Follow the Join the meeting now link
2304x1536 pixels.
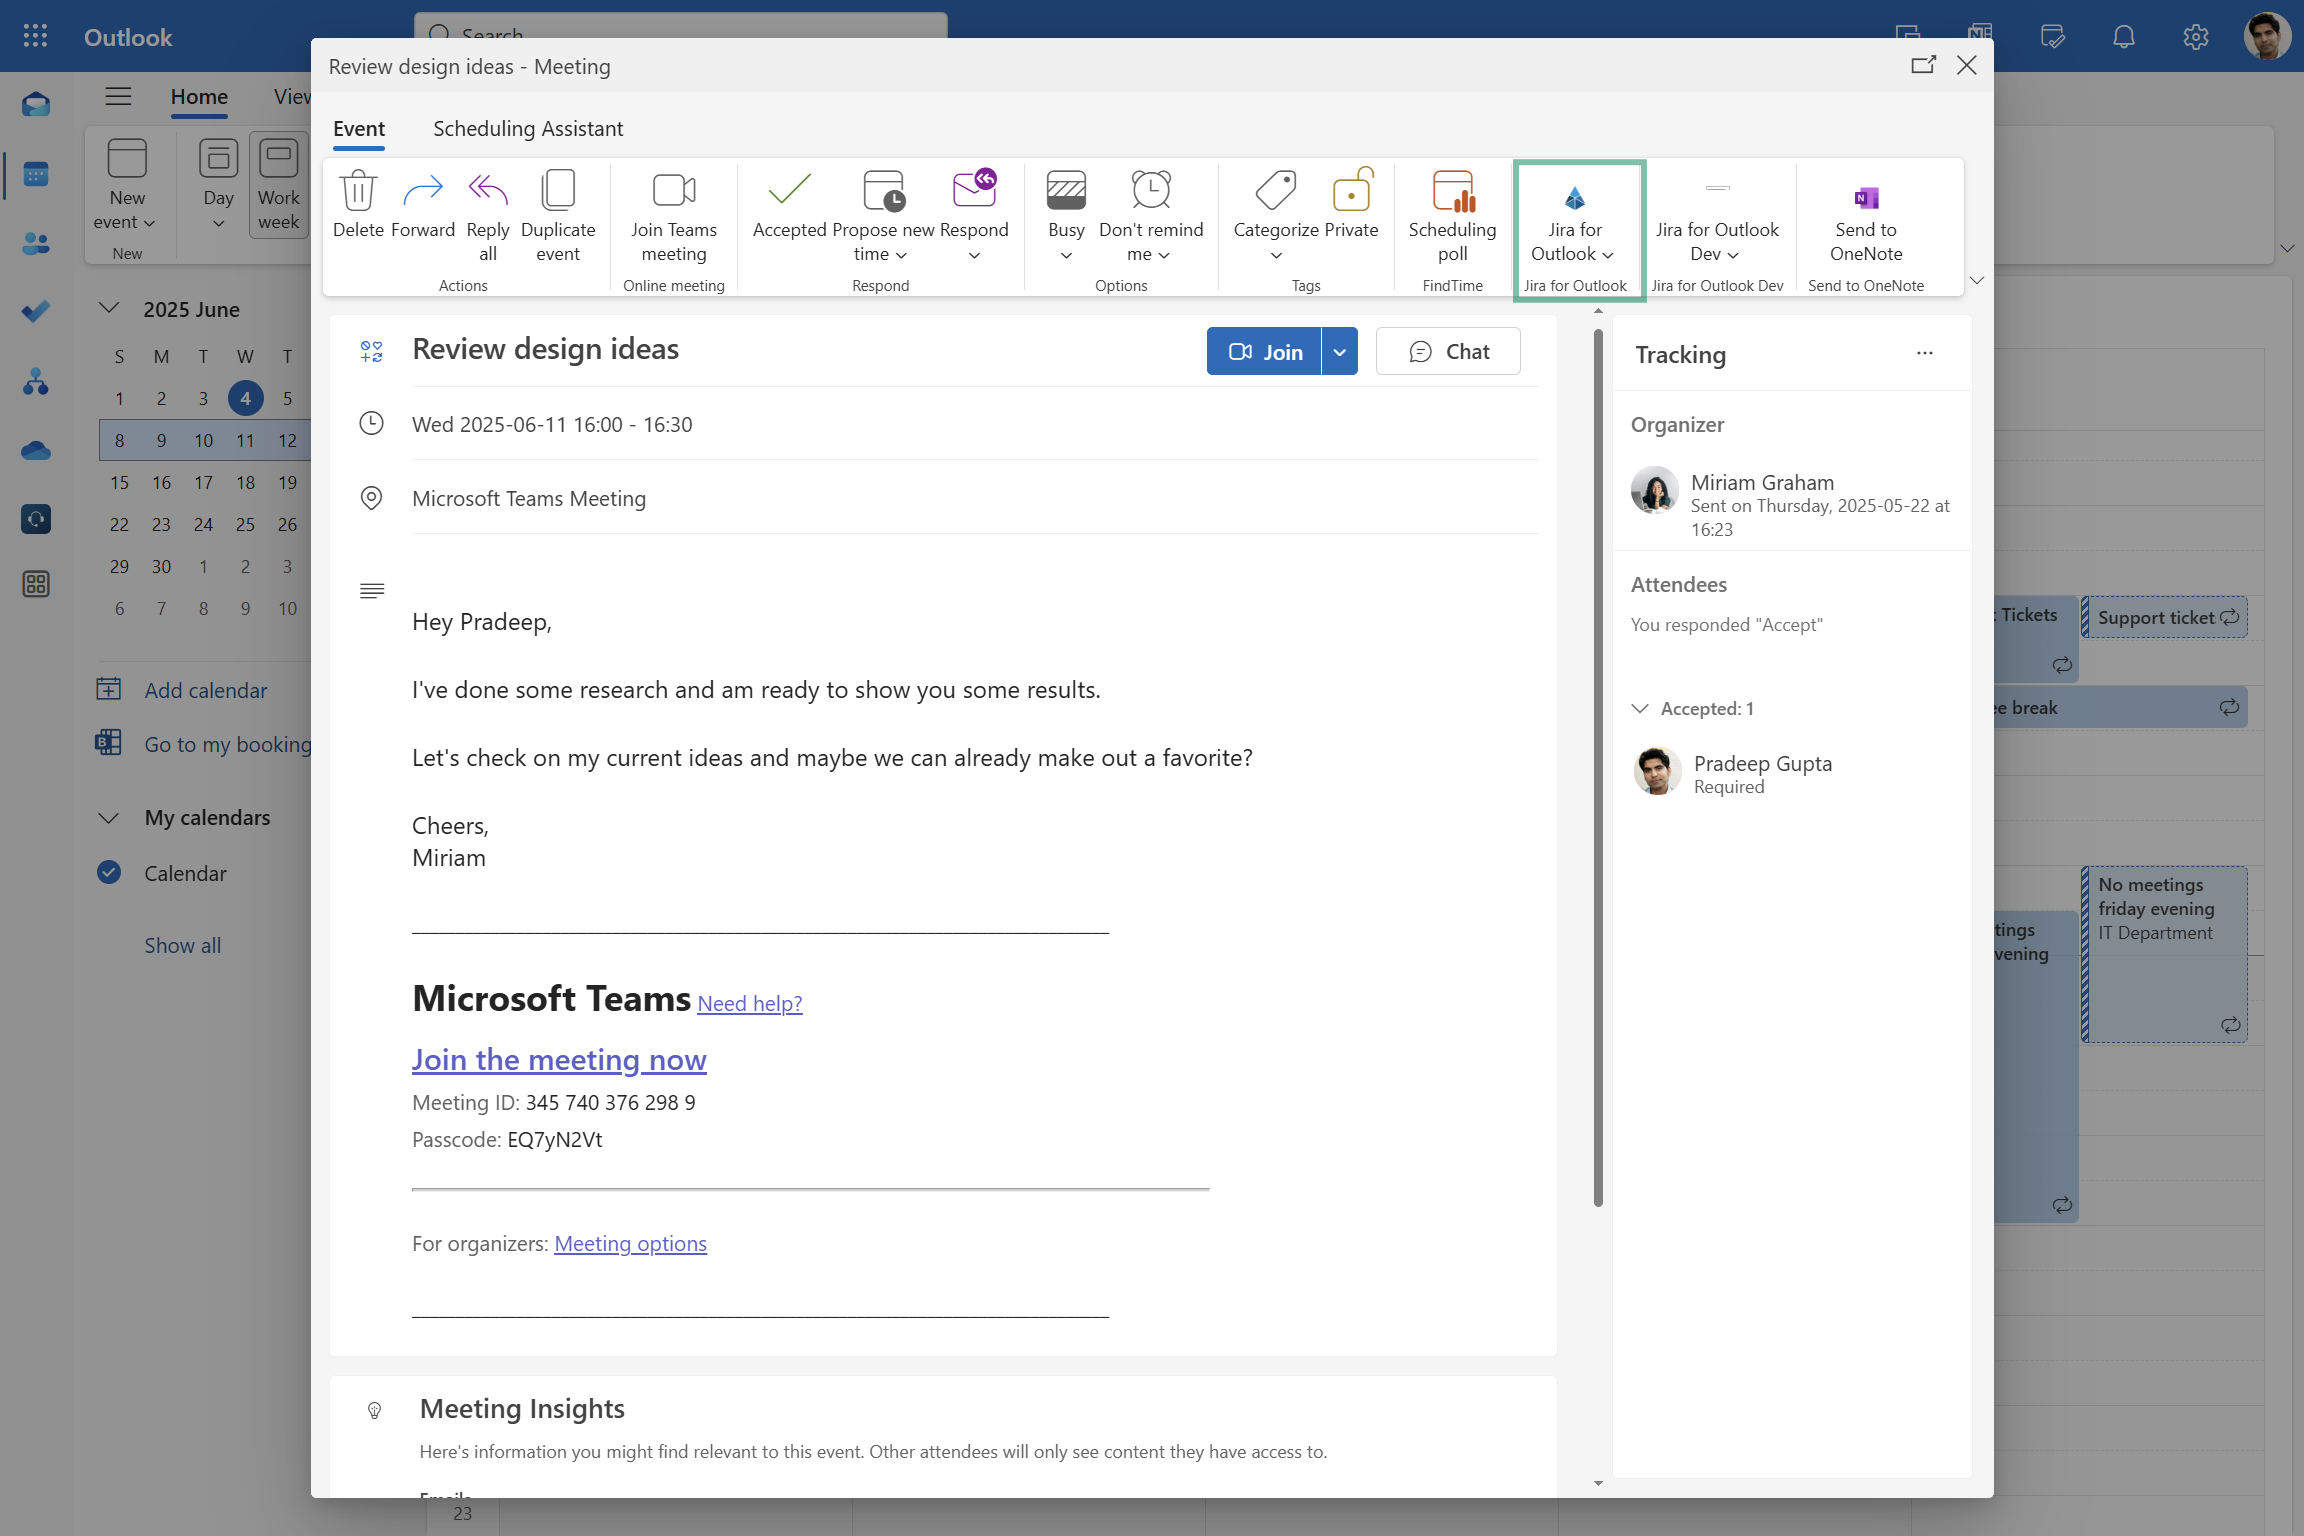point(559,1060)
